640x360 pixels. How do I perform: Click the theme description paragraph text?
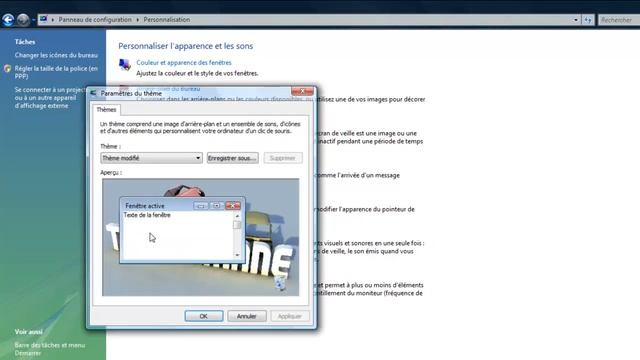(x=200, y=127)
